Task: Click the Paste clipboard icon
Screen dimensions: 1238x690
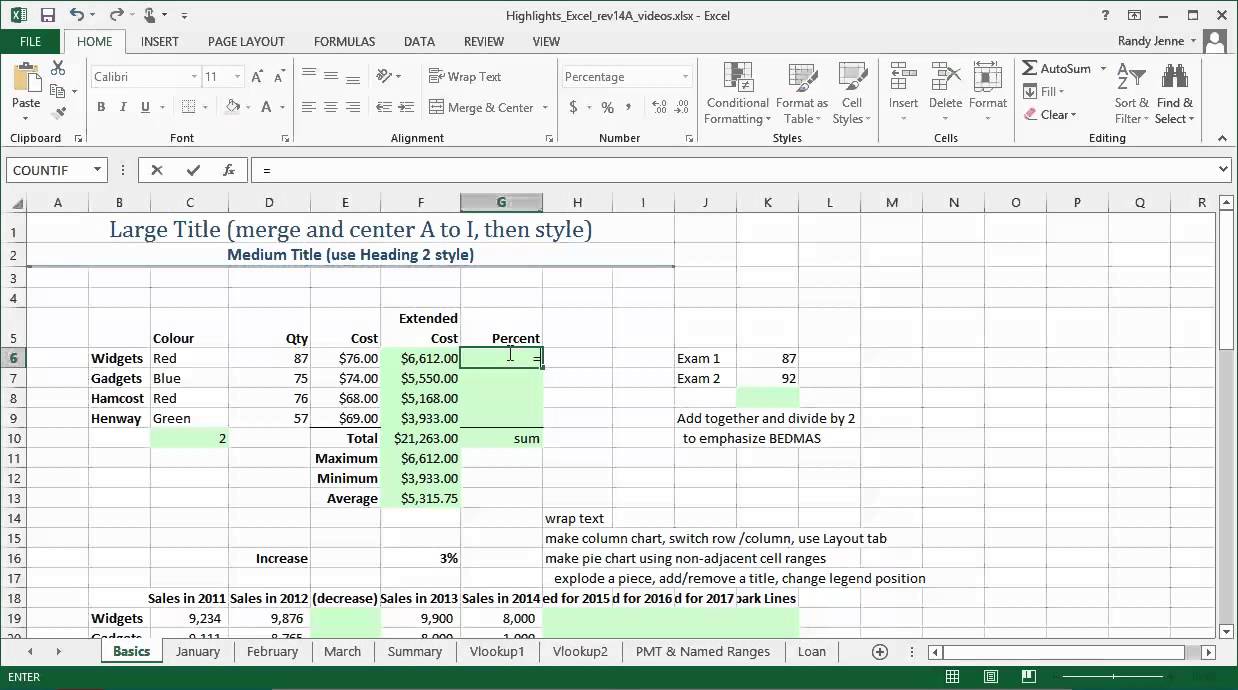Action: pos(26,80)
